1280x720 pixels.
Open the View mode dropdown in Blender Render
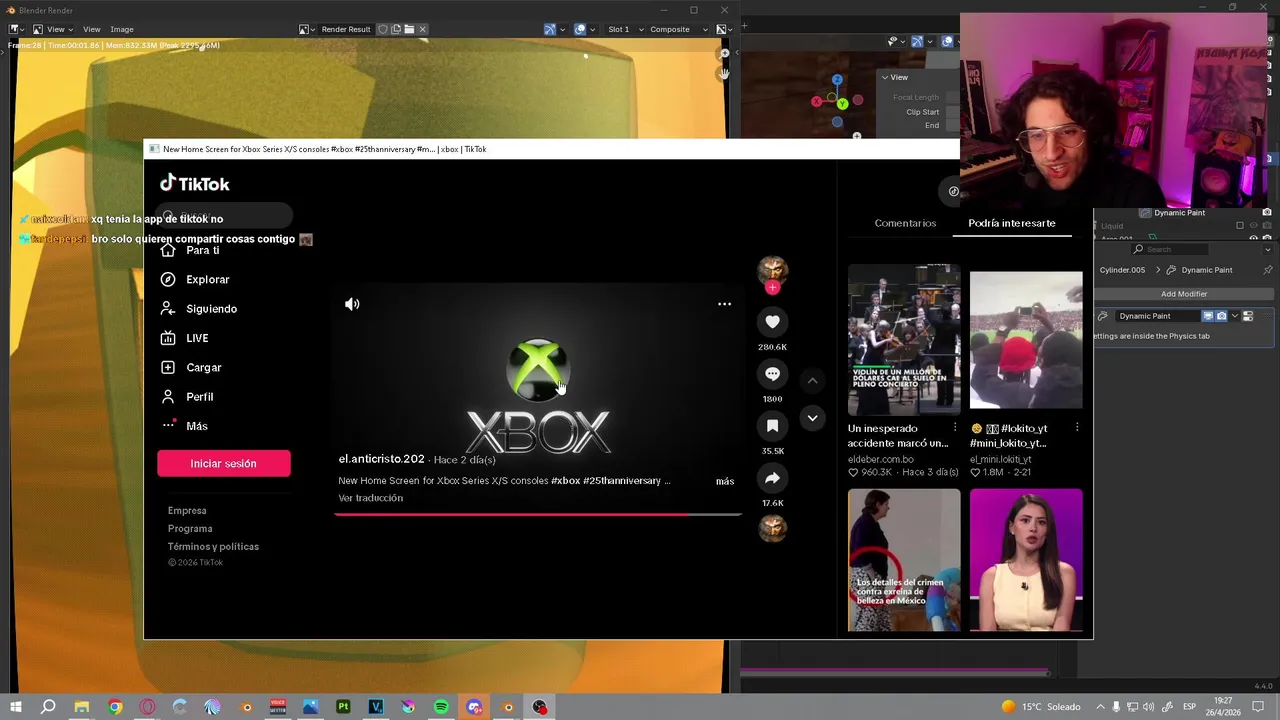coord(55,29)
